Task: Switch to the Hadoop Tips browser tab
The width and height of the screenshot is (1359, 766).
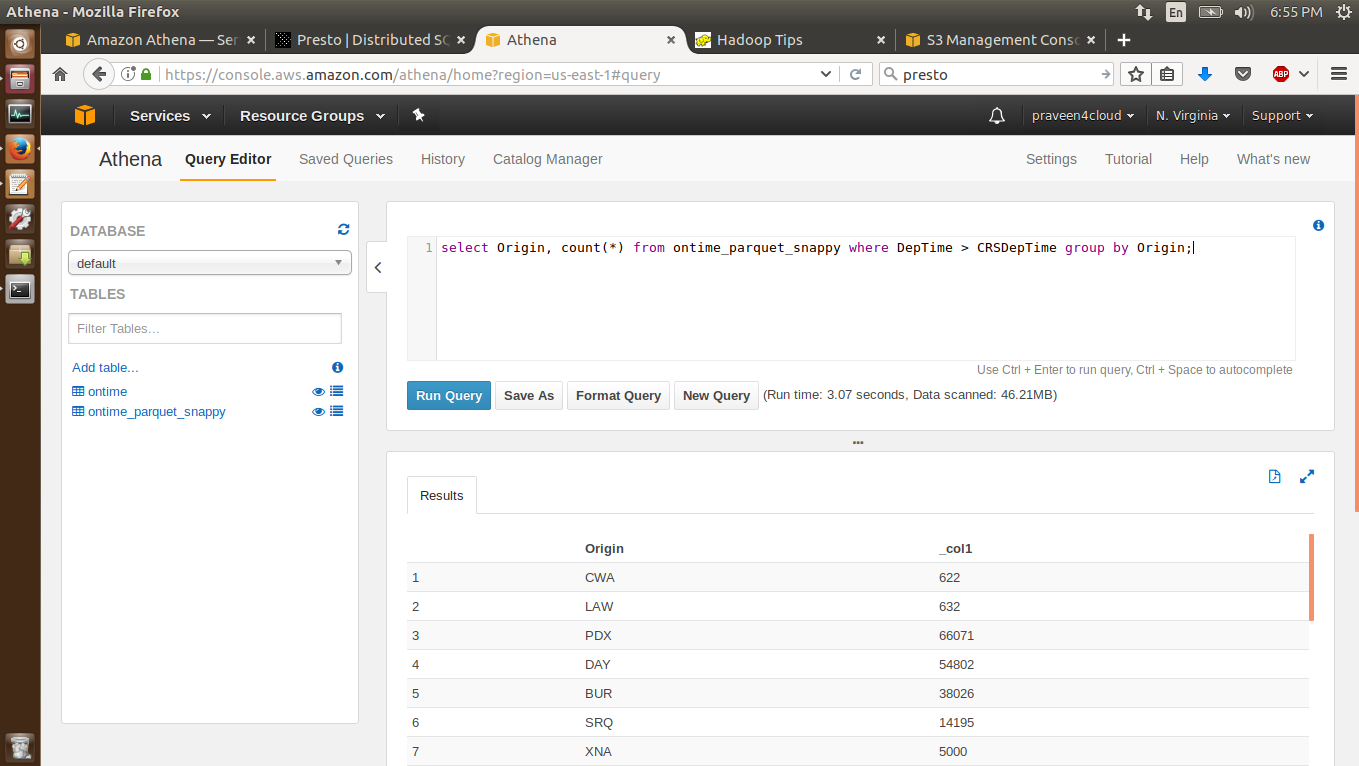Action: (x=790, y=40)
